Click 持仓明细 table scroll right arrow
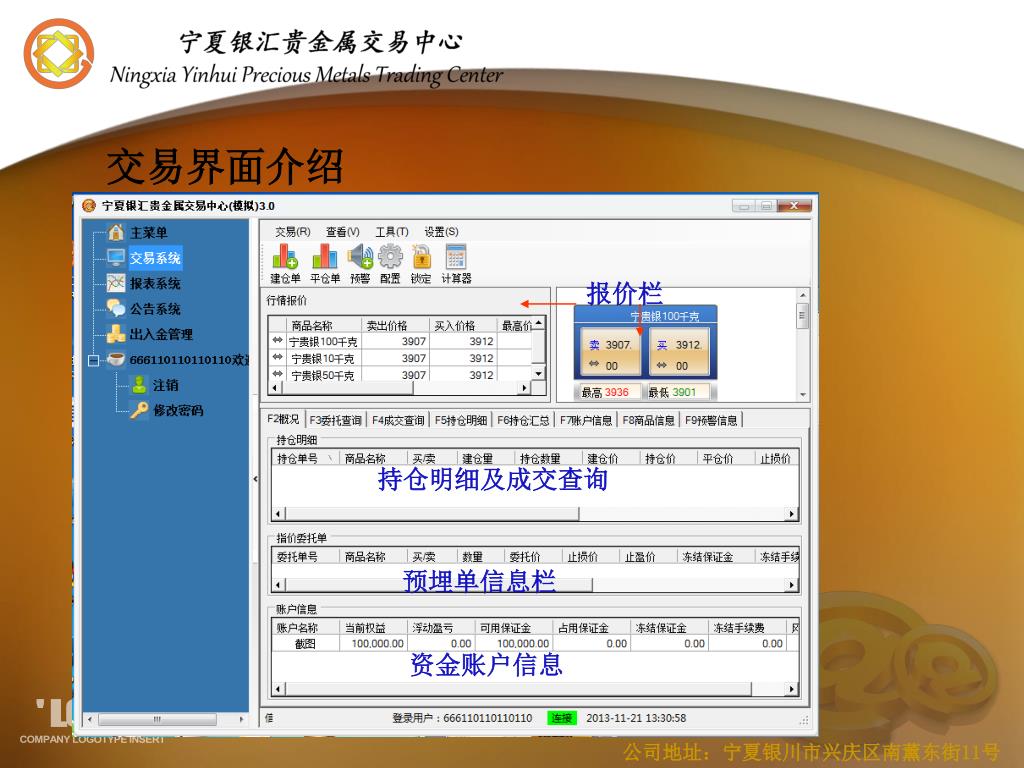1024x768 pixels. [x=792, y=514]
